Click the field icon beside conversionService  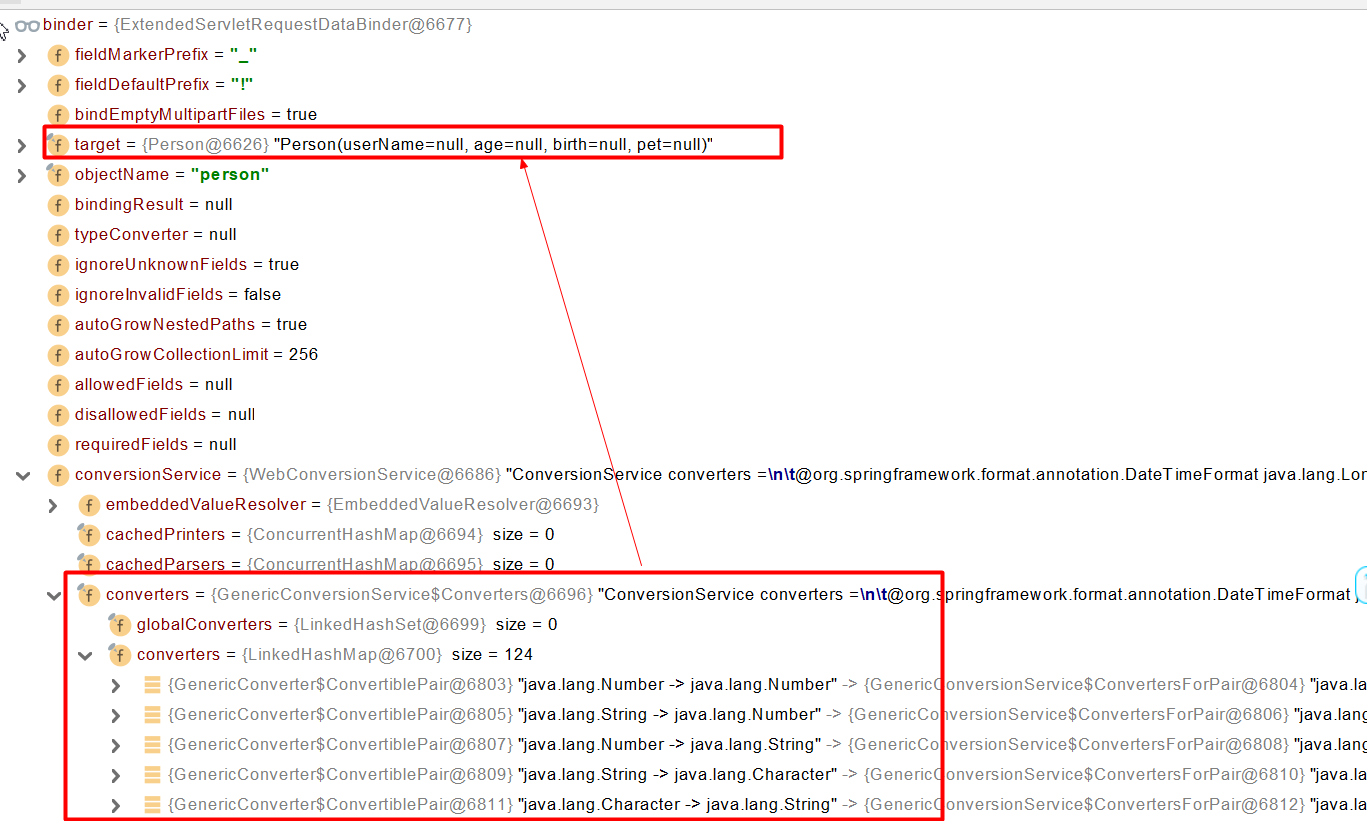pos(59,475)
